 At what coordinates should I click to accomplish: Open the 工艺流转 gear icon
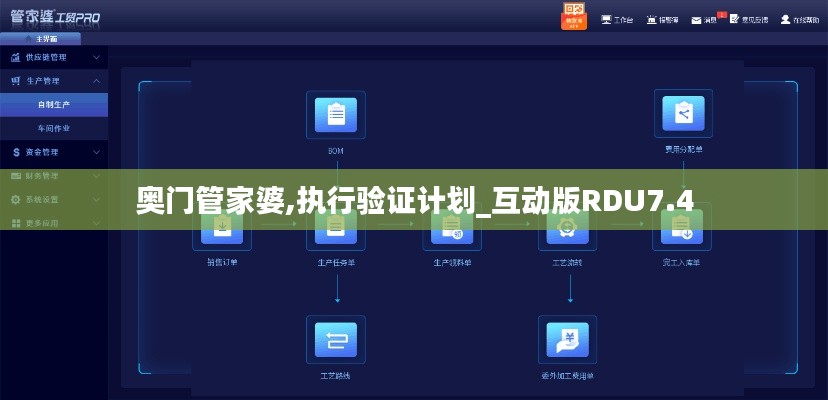pos(568,227)
